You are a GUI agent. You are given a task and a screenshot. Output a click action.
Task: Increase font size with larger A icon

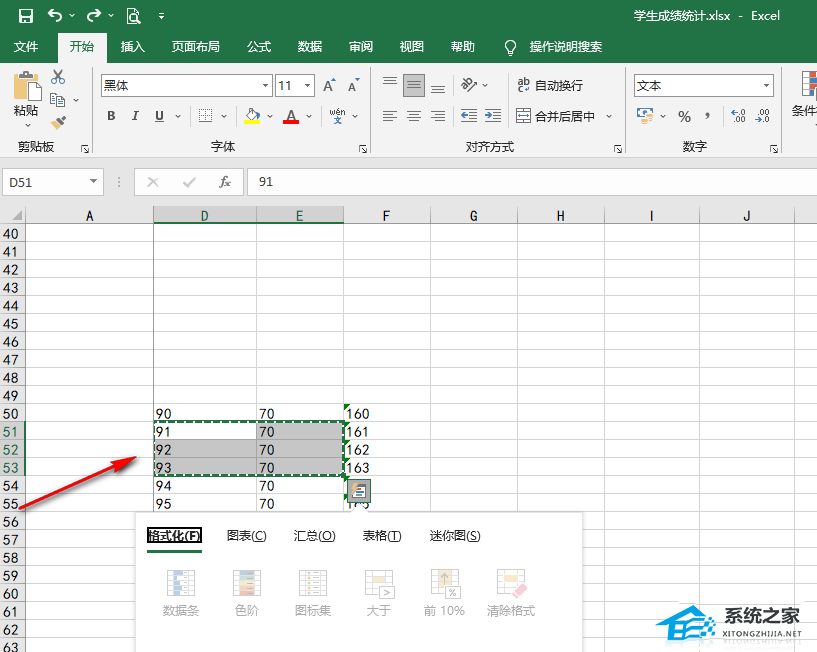coord(329,86)
